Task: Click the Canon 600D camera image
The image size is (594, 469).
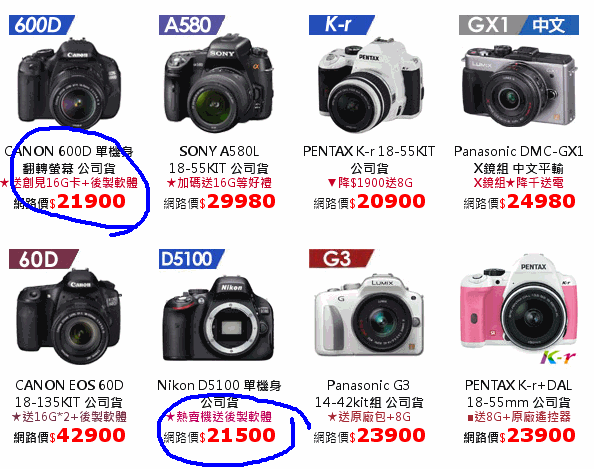Action: pos(69,83)
